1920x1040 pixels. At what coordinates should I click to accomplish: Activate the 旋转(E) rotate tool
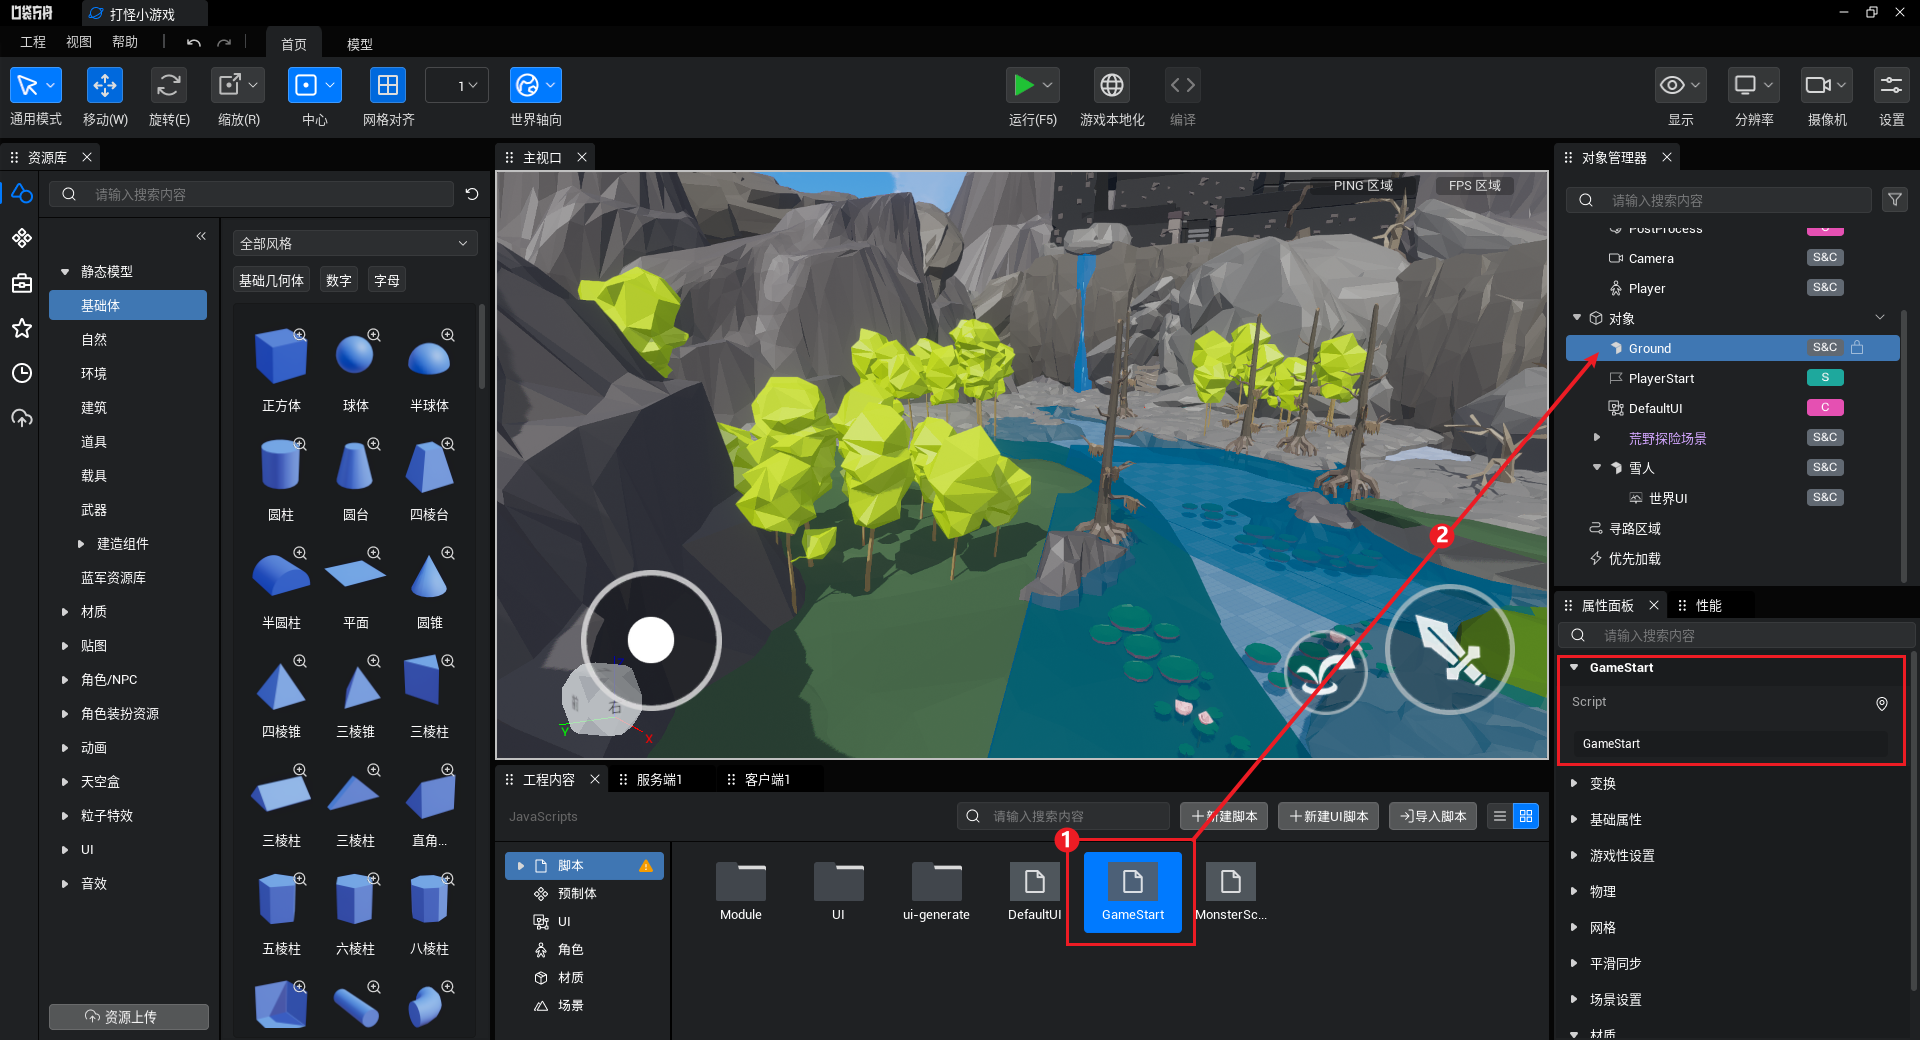coord(169,86)
